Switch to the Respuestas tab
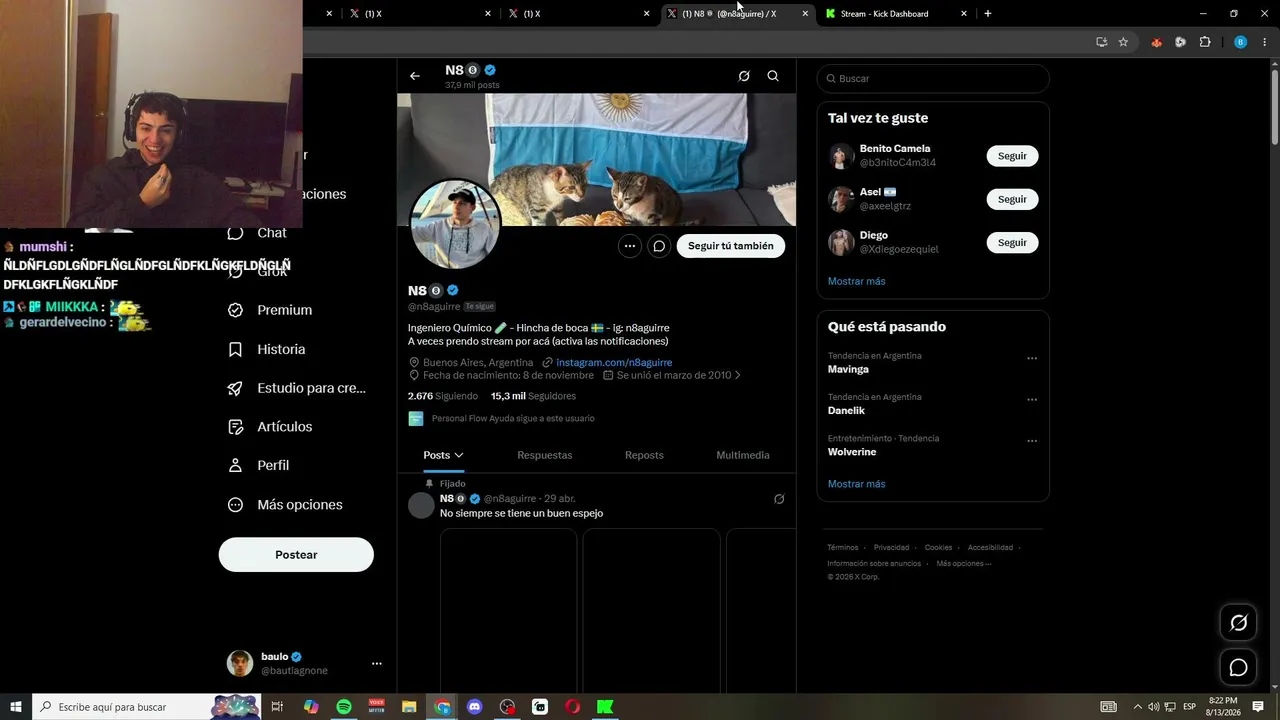1280x720 pixels. [x=545, y=455]
